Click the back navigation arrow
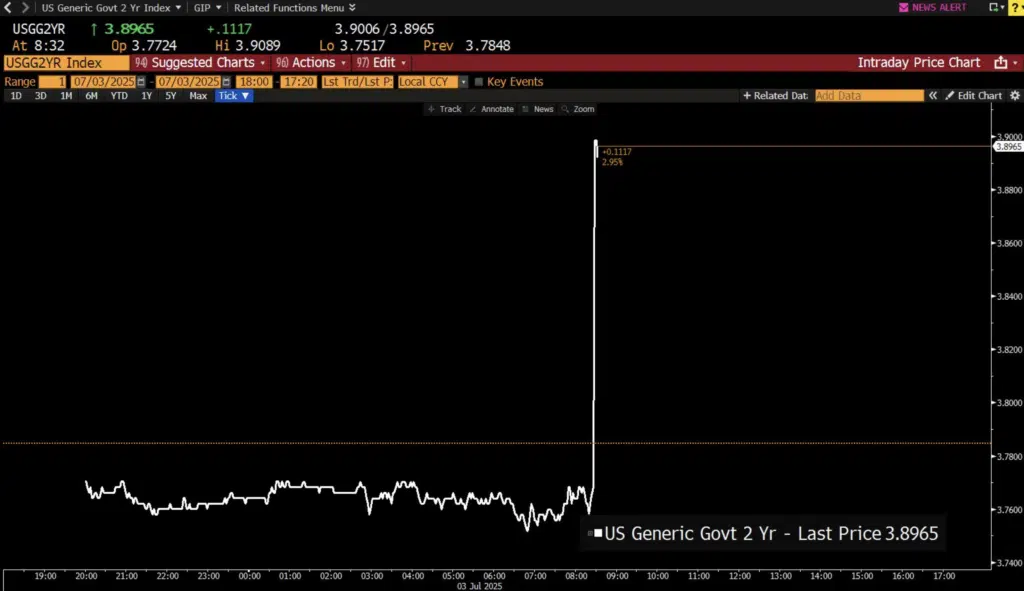This screenshot has width=1024, height=591. (11, 7)
